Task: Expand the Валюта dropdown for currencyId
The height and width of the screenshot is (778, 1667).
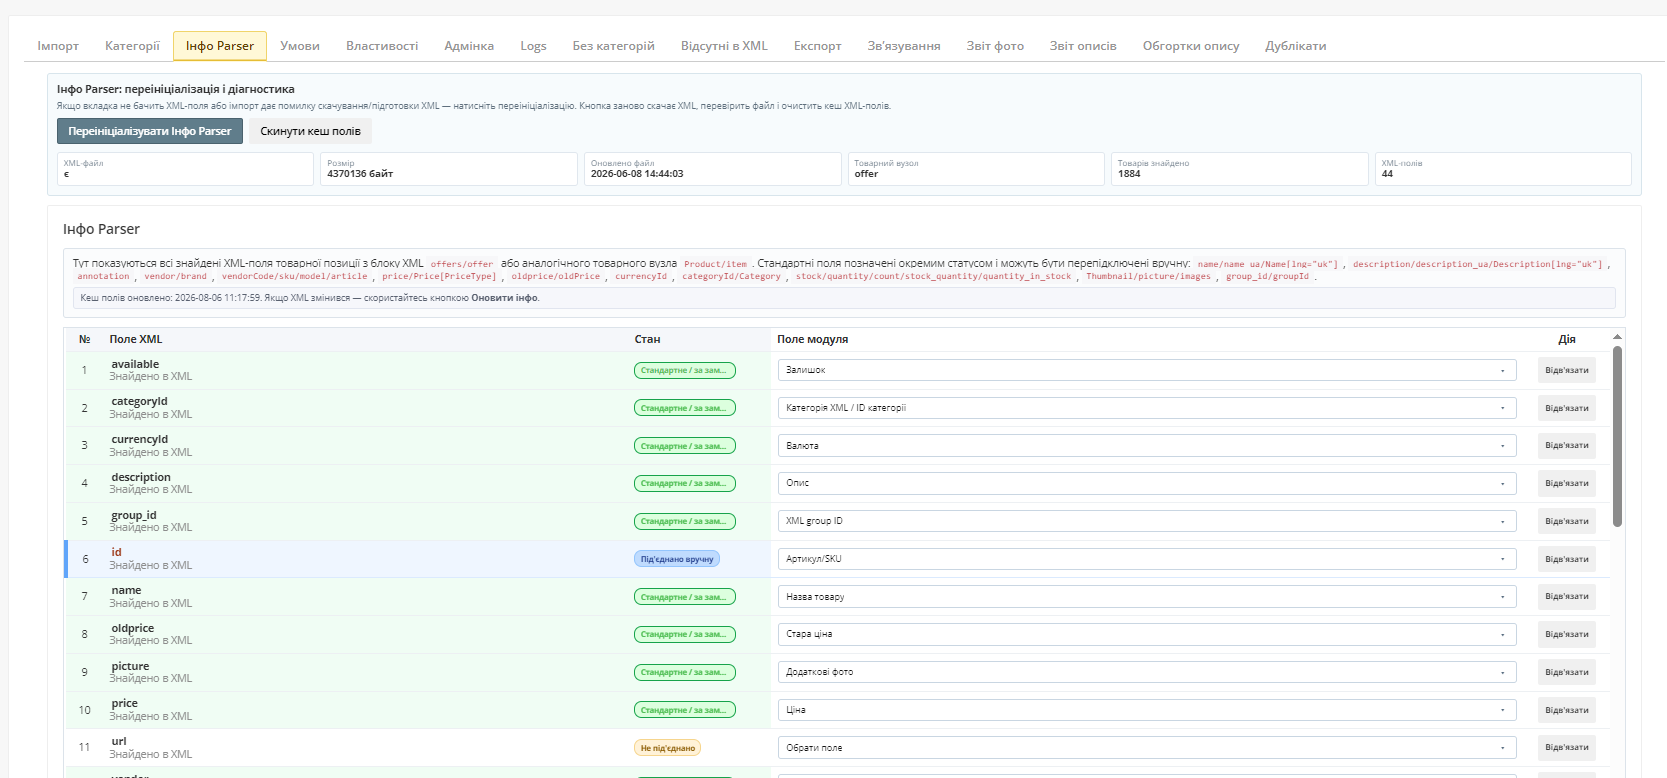Action: tap(1147, 446)
